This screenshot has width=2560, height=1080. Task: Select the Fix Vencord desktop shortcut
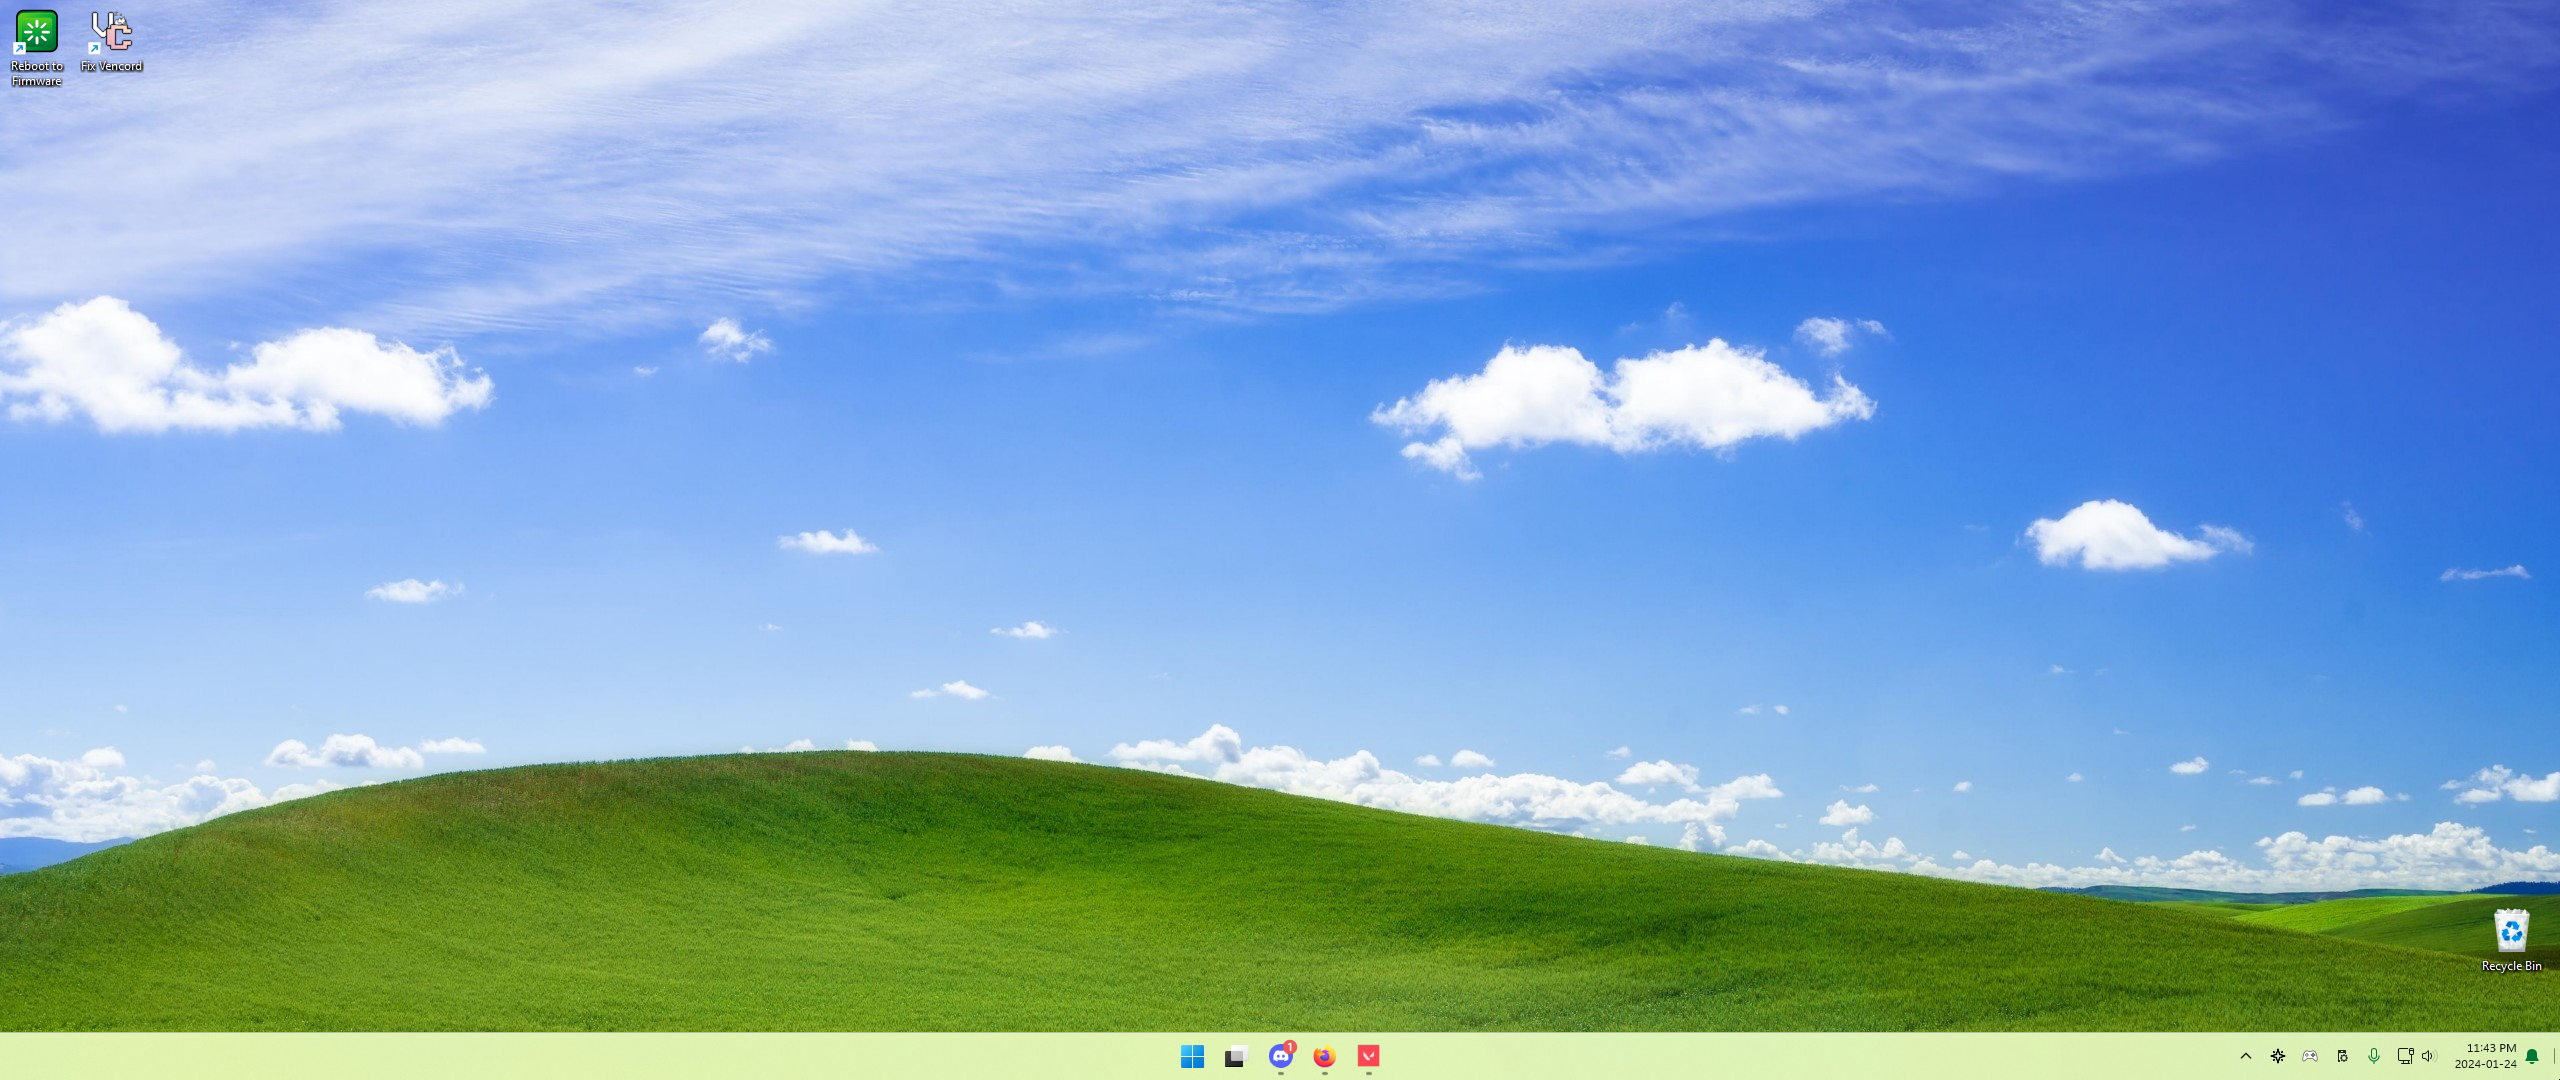point(111,33)
